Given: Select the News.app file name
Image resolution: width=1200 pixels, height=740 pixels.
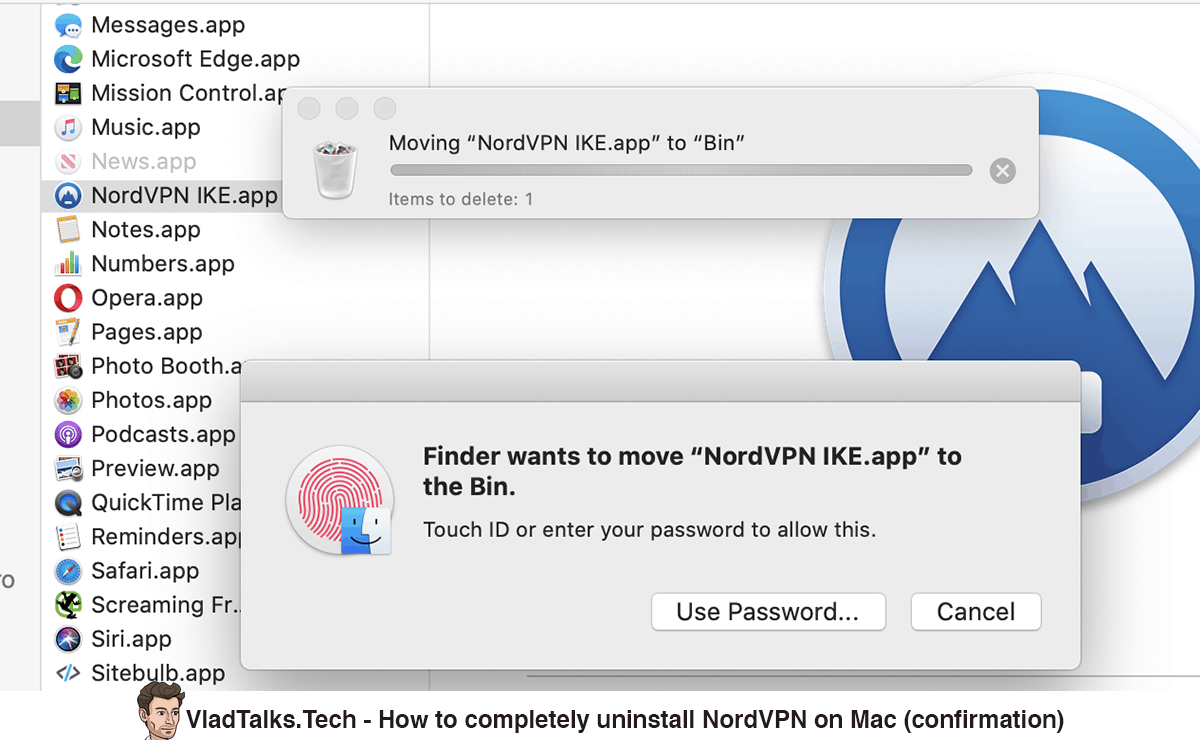Looking at the screenshot, I should 144,161.
